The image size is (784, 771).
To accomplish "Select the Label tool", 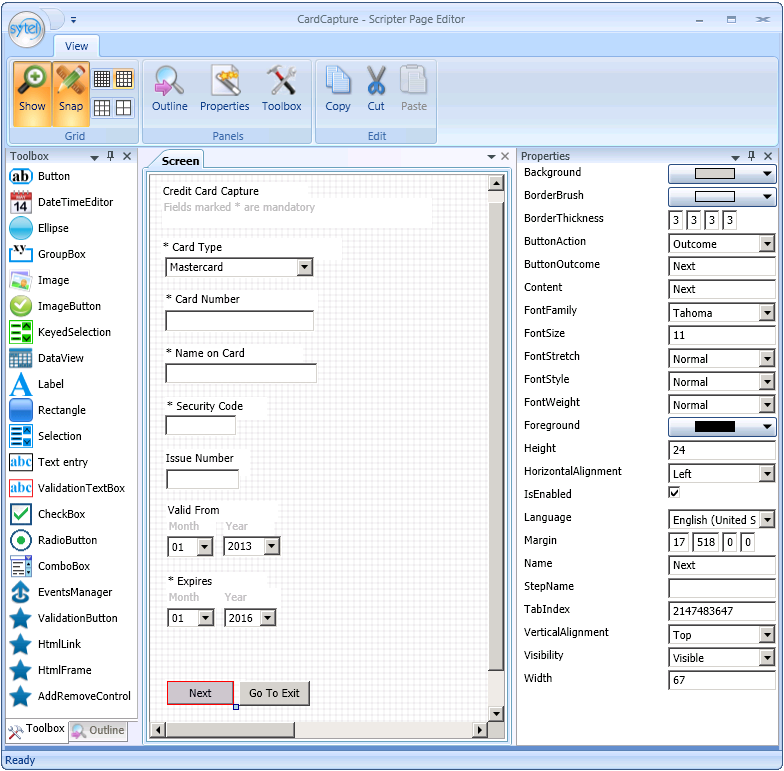I will [36, 384].
